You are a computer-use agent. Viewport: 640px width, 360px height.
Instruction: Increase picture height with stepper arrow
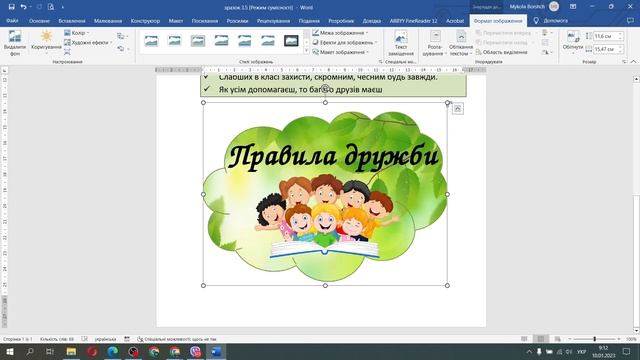[x=620, y=34]
